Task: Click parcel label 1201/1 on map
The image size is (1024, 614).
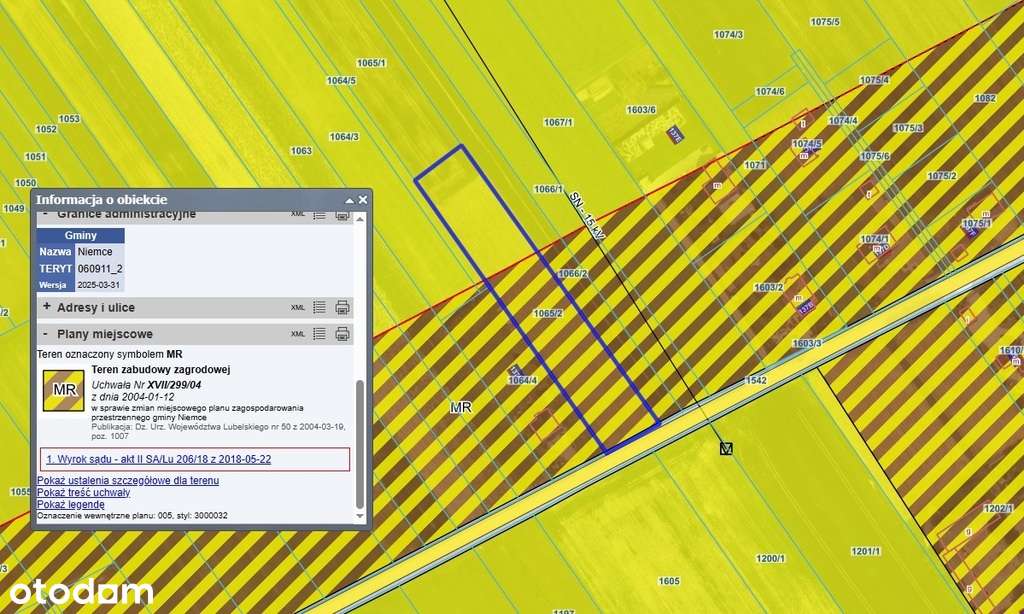Action: 865,551
